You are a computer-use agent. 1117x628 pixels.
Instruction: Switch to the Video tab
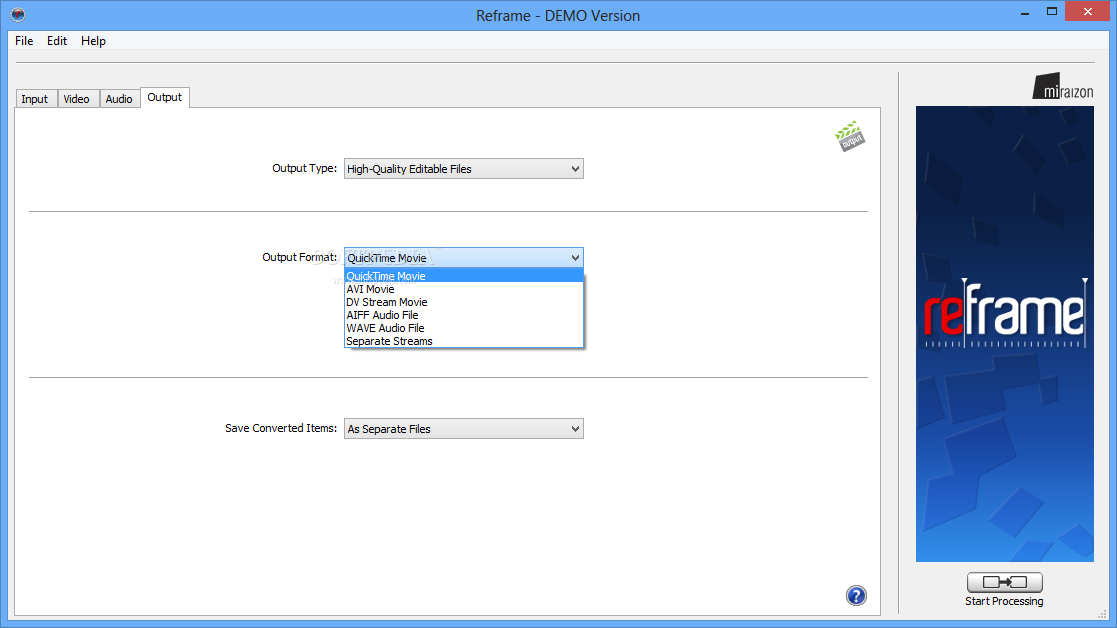click(77, 99)
